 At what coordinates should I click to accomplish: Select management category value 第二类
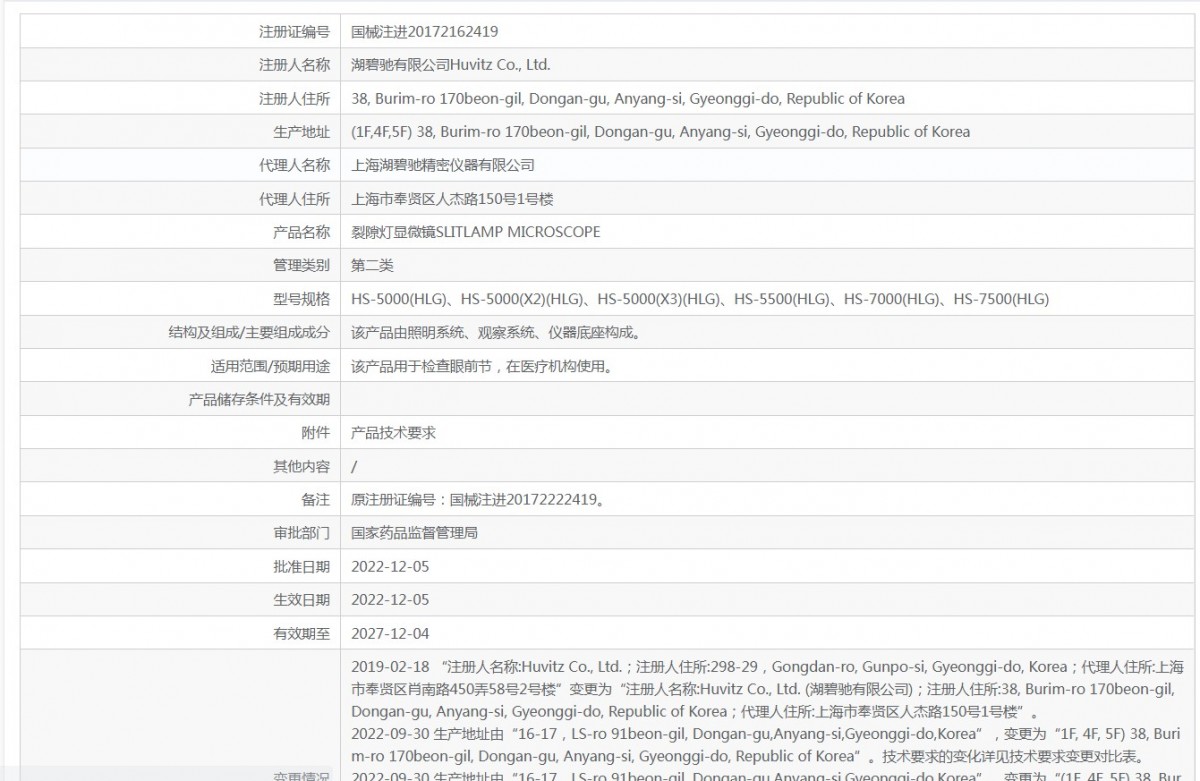pos(373,266)
